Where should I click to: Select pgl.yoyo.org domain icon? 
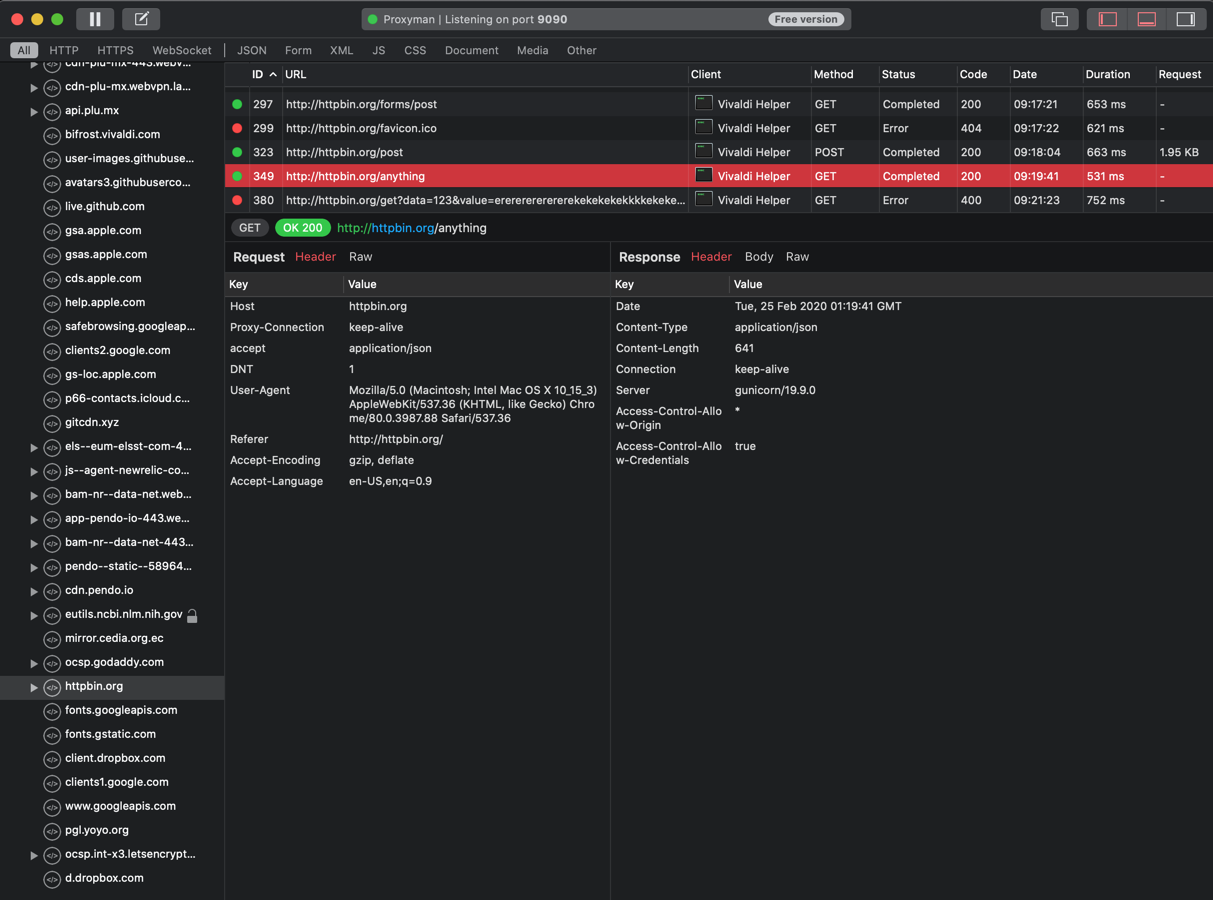52,831
